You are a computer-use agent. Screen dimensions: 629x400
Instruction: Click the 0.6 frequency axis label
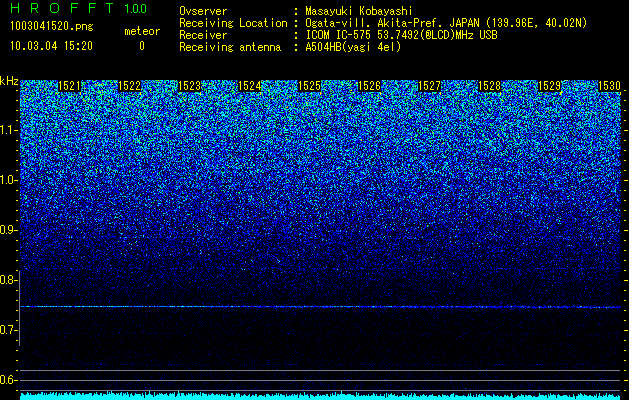tap(9, 380)
